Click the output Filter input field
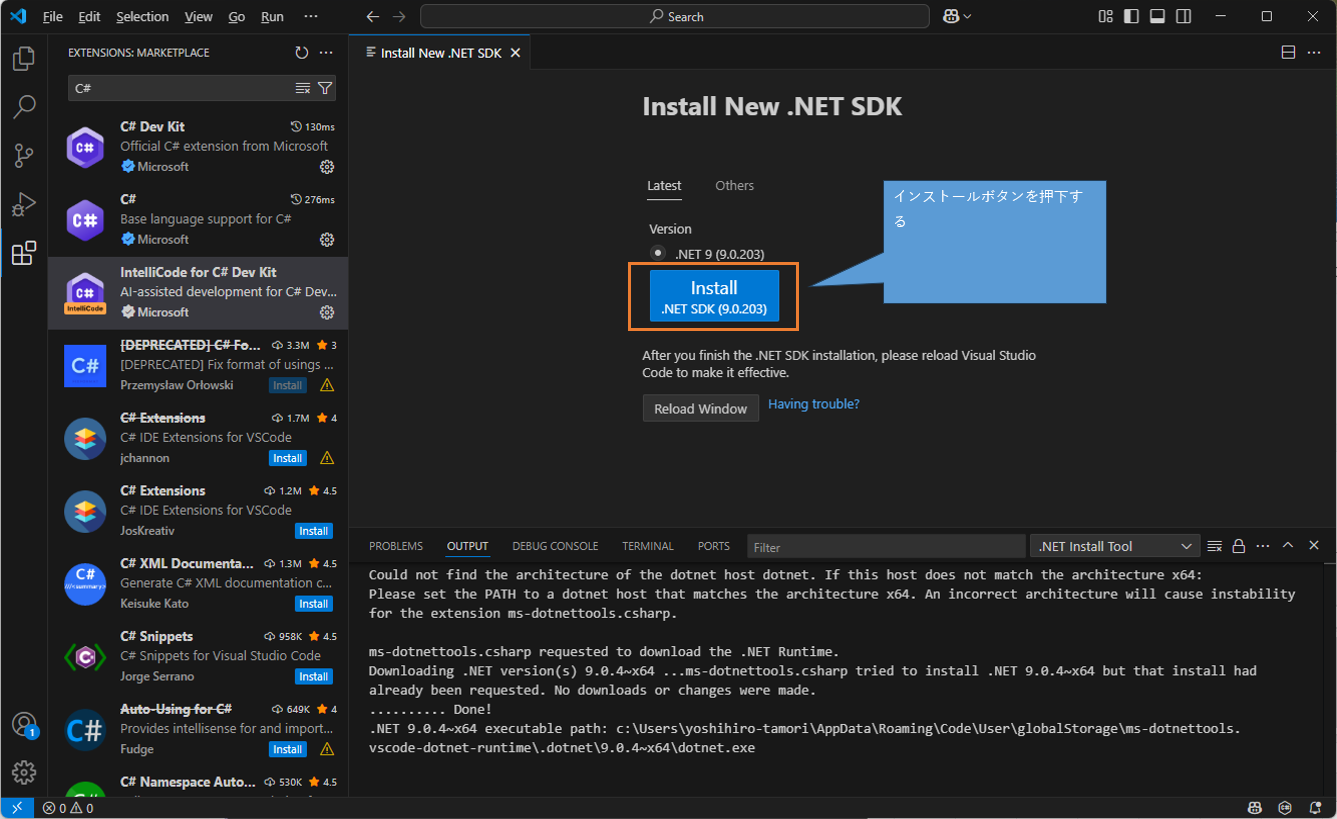The height and width of the screenshot is (819, 1337). click(x=885, y=547)
